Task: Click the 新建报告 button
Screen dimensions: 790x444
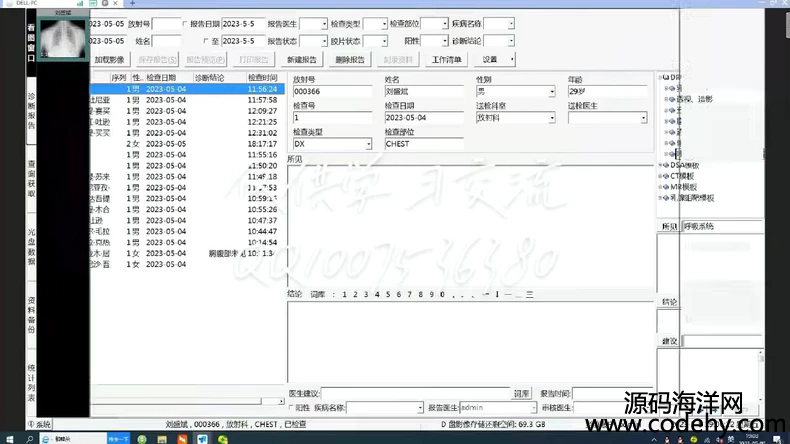Action: coord(302,59)
